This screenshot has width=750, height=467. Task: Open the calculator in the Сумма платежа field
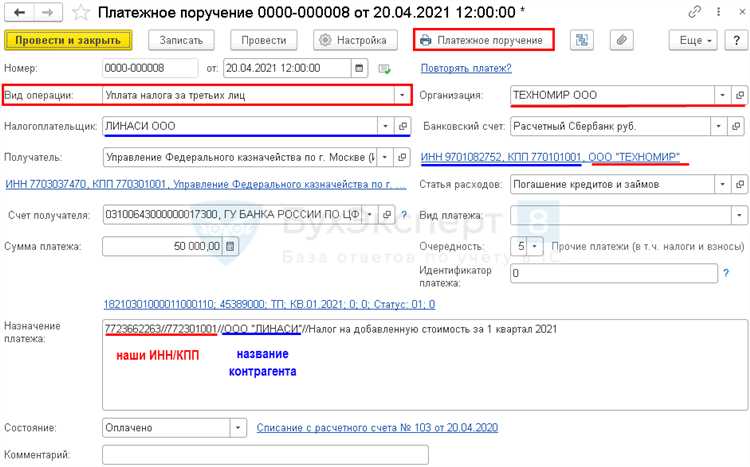pyautogui.click(x=230, y=247)
